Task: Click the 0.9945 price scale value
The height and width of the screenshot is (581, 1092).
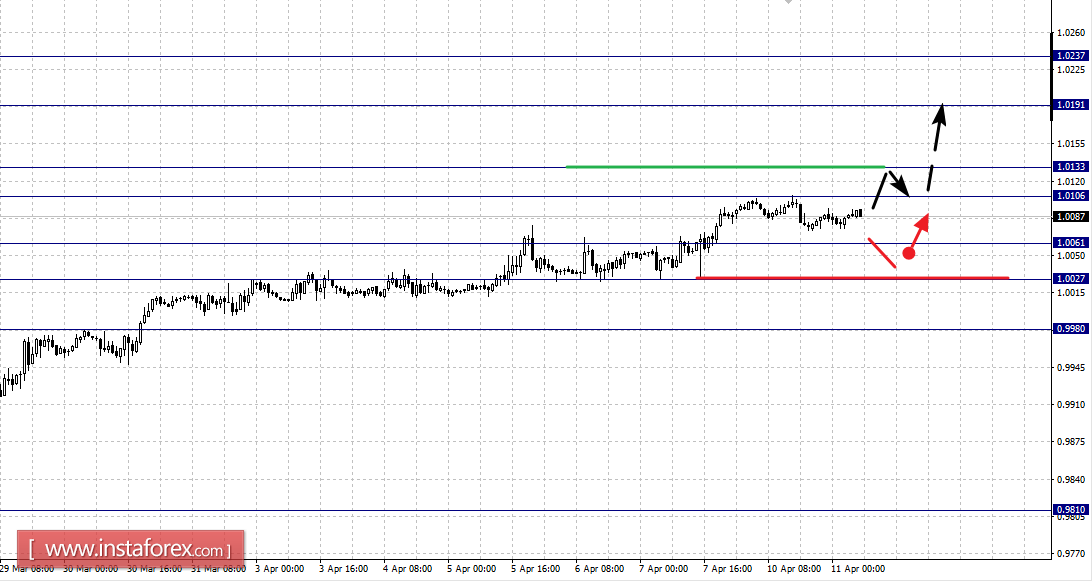Action: point(1070,367)
